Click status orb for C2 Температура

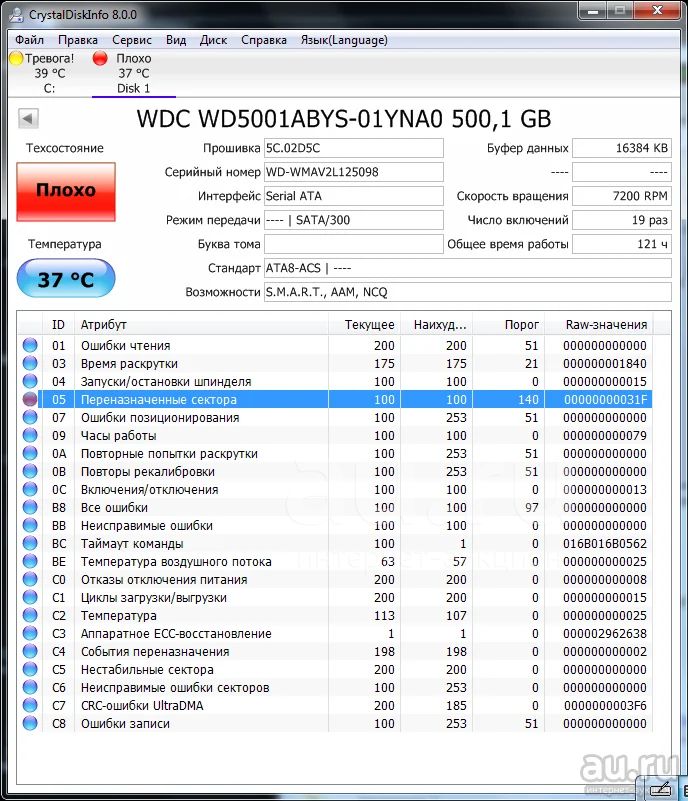pyautogui.click(x=30, y=615)
